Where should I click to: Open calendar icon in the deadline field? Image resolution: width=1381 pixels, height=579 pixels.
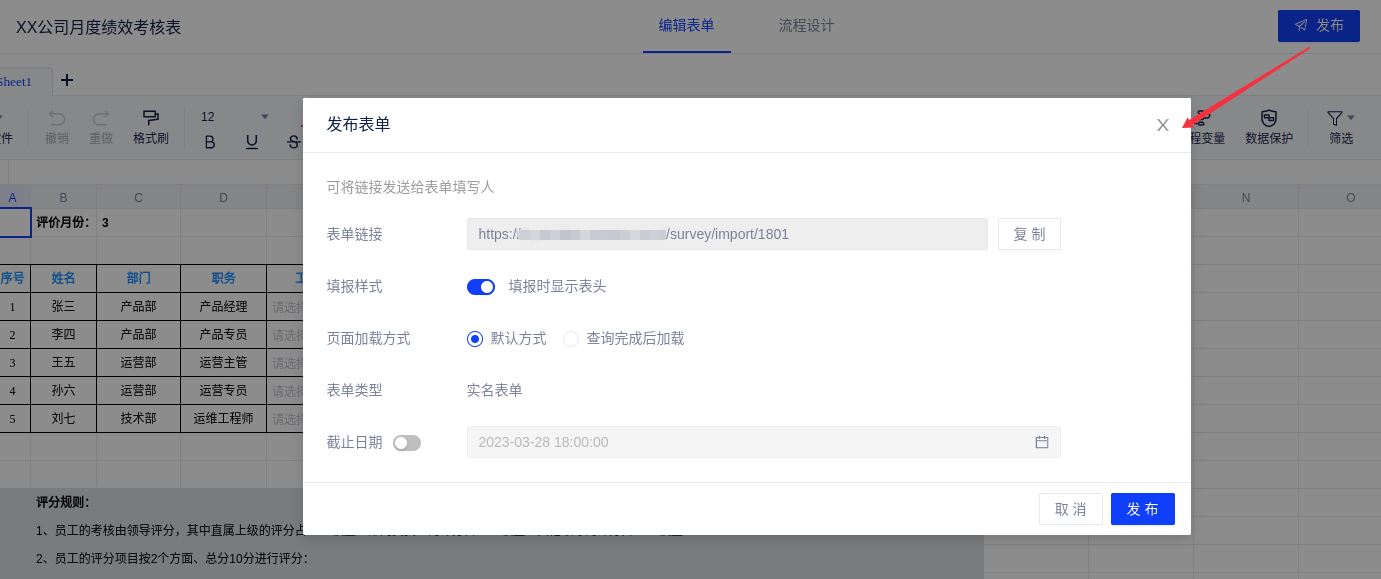point(1041,442)
